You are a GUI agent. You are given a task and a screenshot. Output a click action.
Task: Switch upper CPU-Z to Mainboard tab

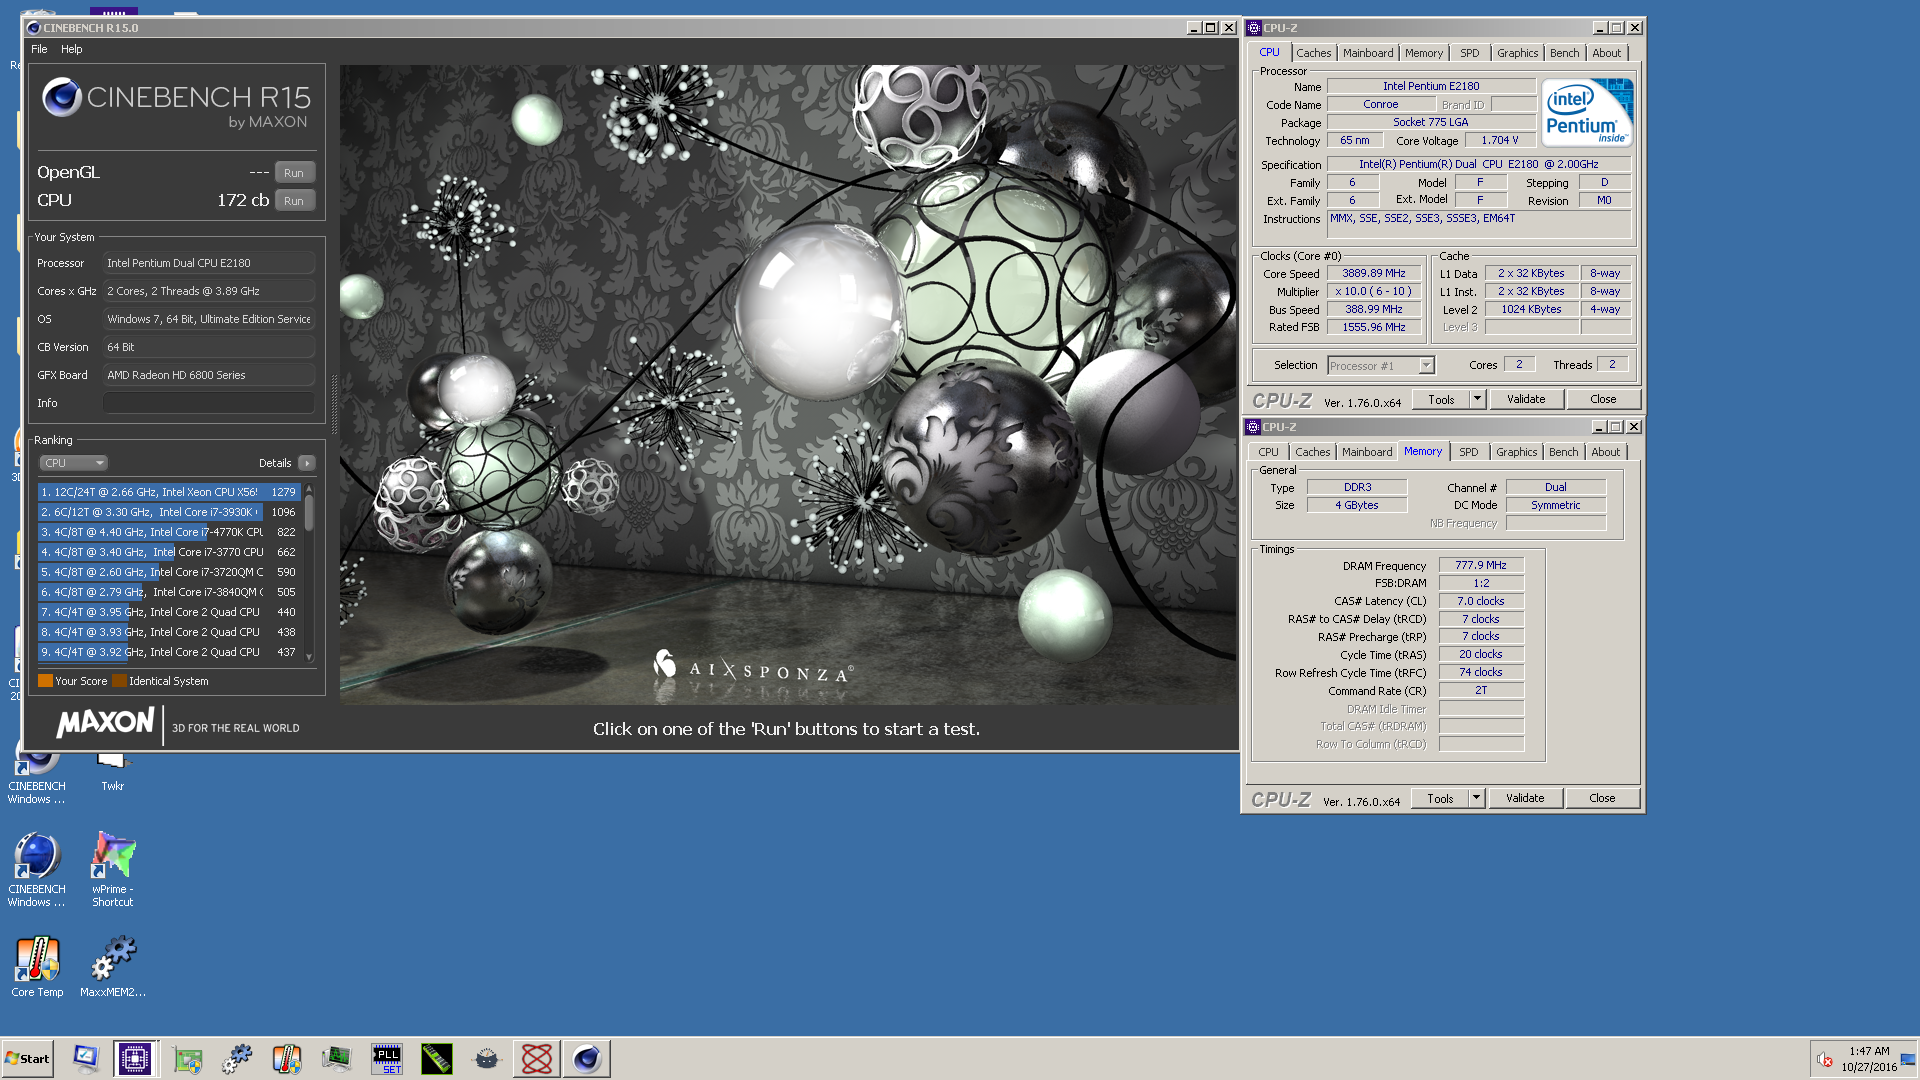pos(1367,53)
